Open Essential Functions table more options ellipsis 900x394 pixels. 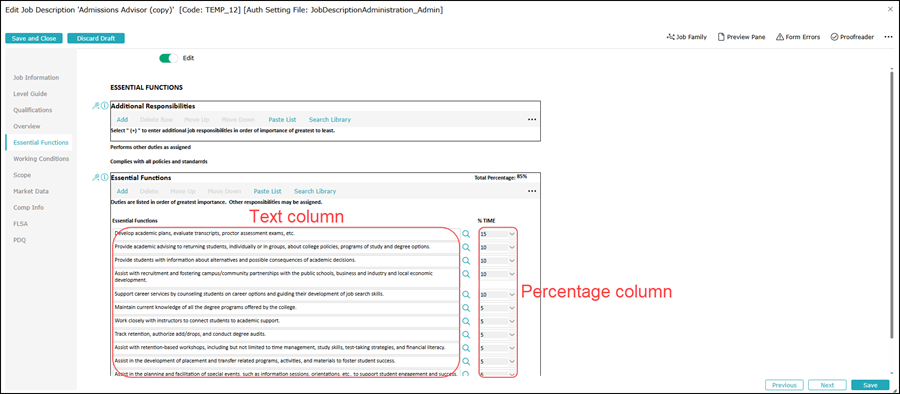pyautogui.click(x=532, y=191)
